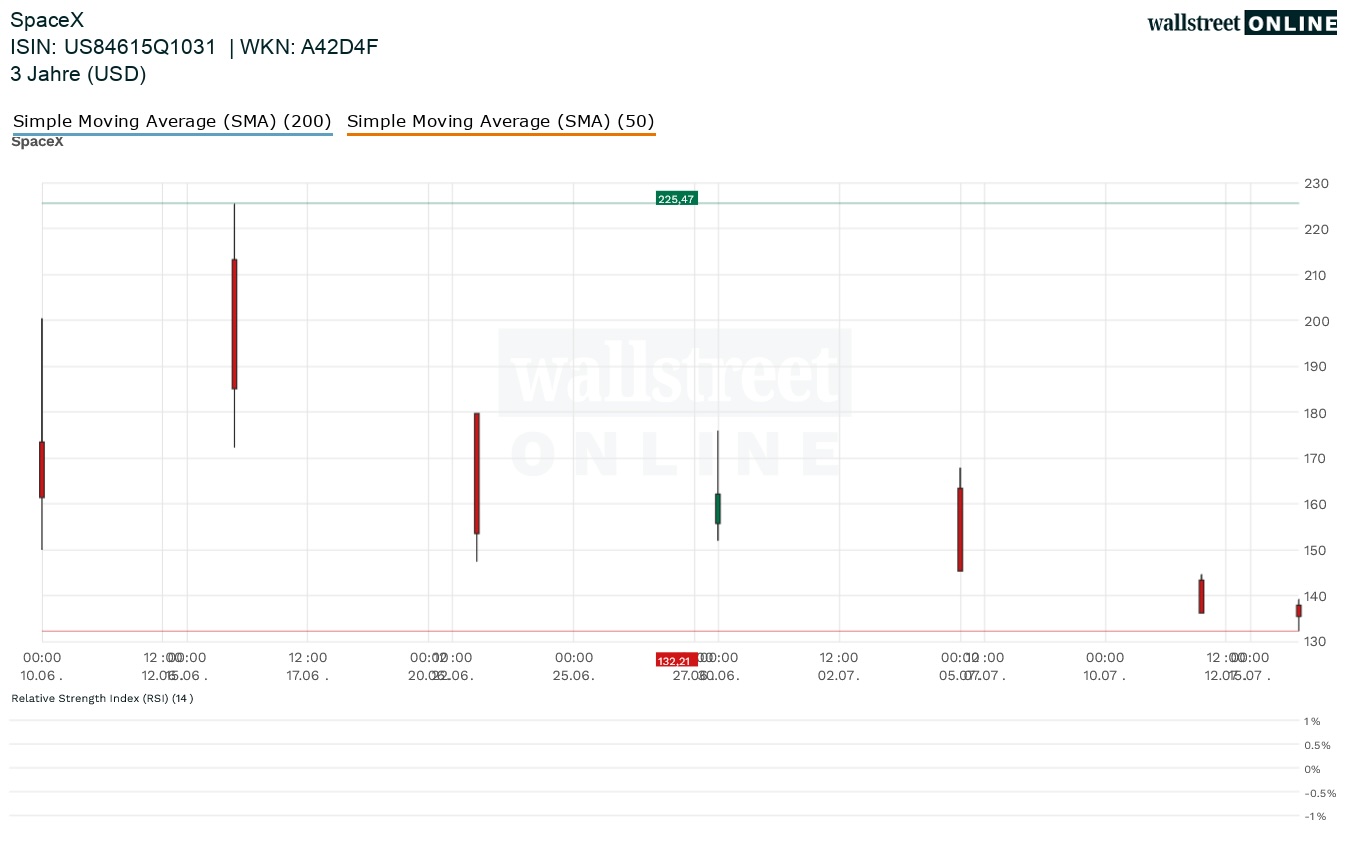Select the last candlestick at the right edge
1349x843 pixels.
[x=1299, y=612]
